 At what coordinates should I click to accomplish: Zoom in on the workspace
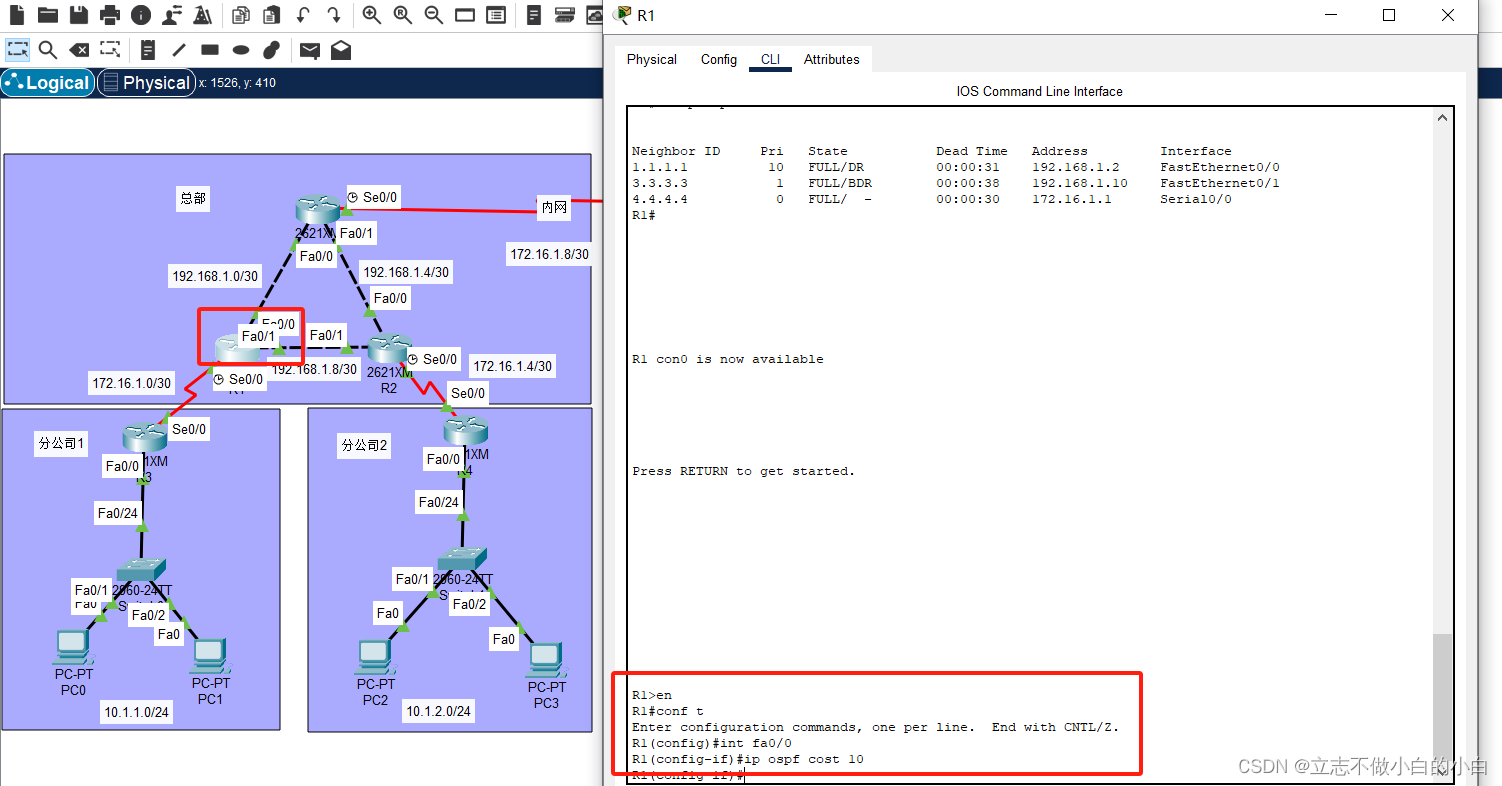coord(371,15)
